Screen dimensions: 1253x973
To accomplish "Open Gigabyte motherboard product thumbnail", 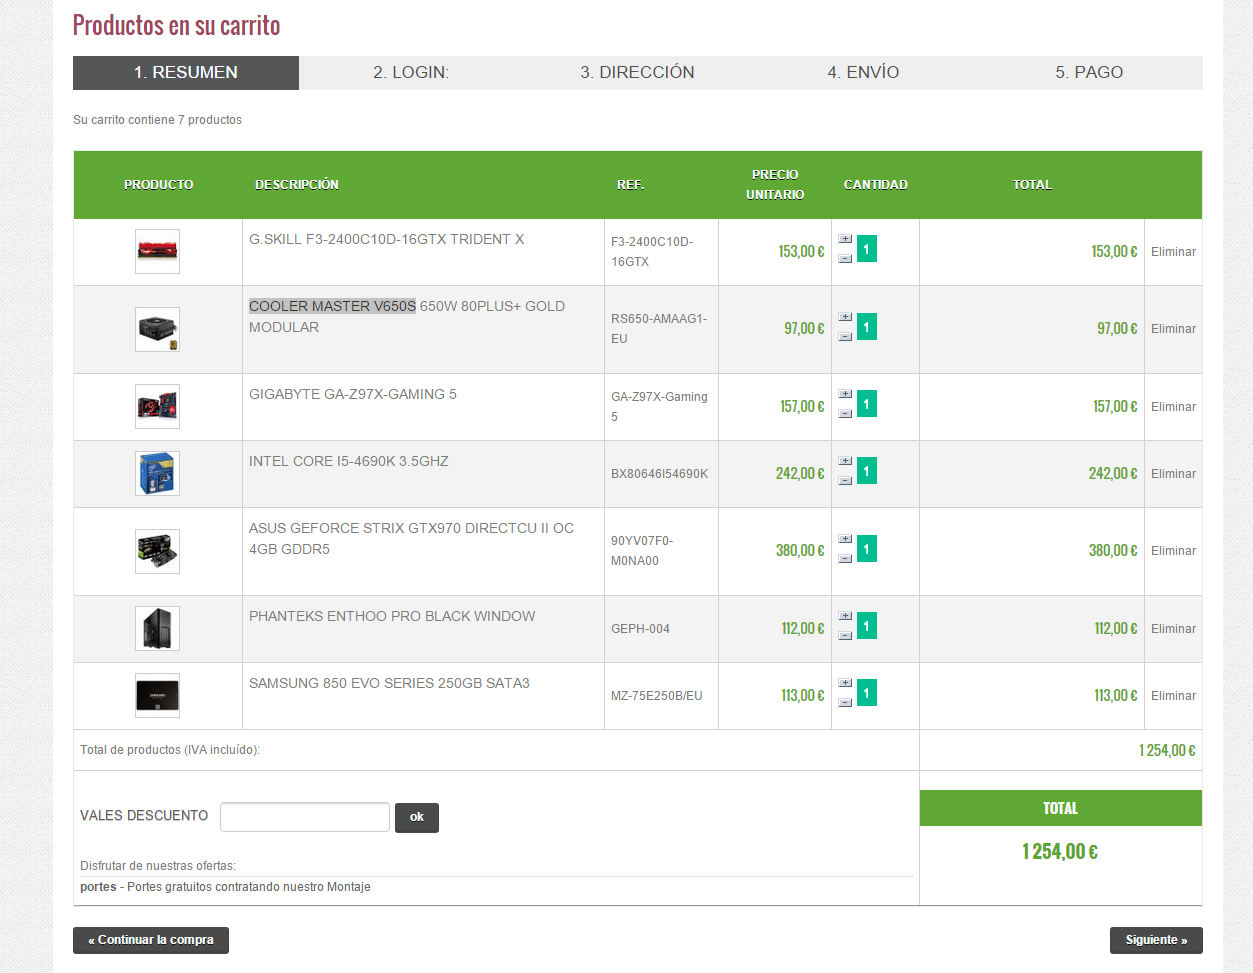I will pyautogui.click(x=157, y=407).
